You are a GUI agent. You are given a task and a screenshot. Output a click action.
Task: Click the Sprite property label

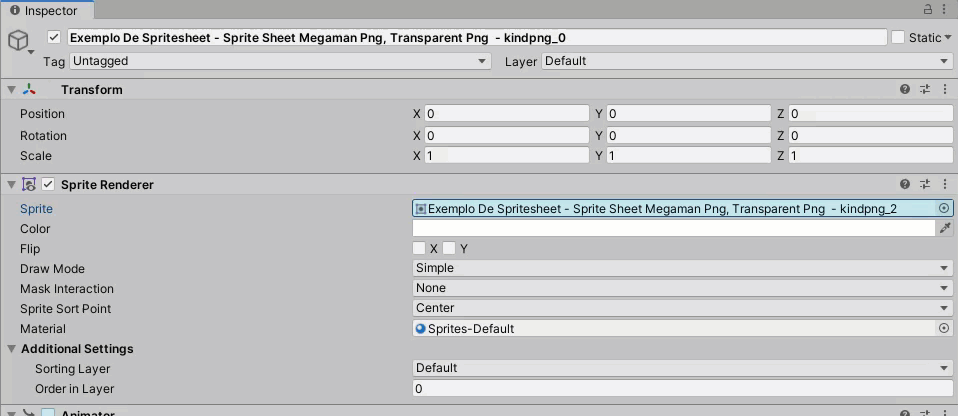36,208
